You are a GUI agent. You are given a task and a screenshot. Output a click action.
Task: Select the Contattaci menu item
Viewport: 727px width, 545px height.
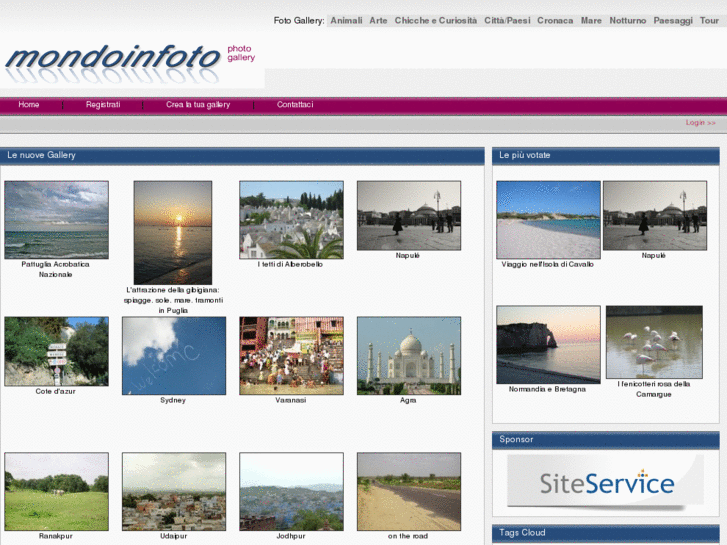tap(295, 105)
